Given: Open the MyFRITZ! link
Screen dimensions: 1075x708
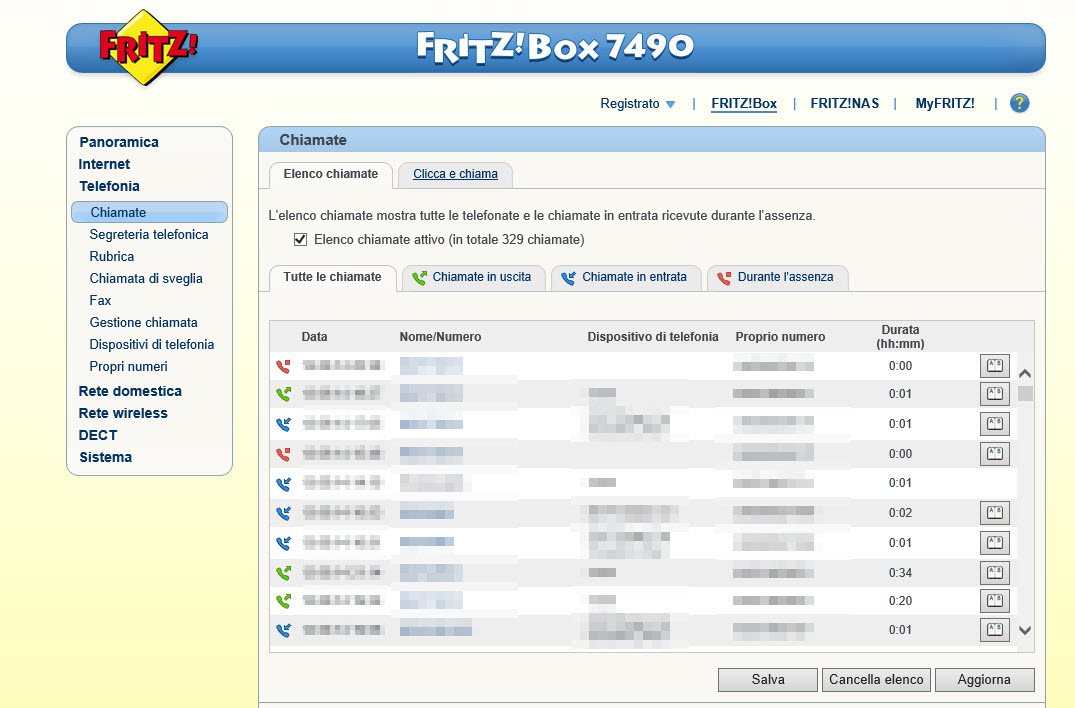Looking at the screenshot, I should coord(945,103).
